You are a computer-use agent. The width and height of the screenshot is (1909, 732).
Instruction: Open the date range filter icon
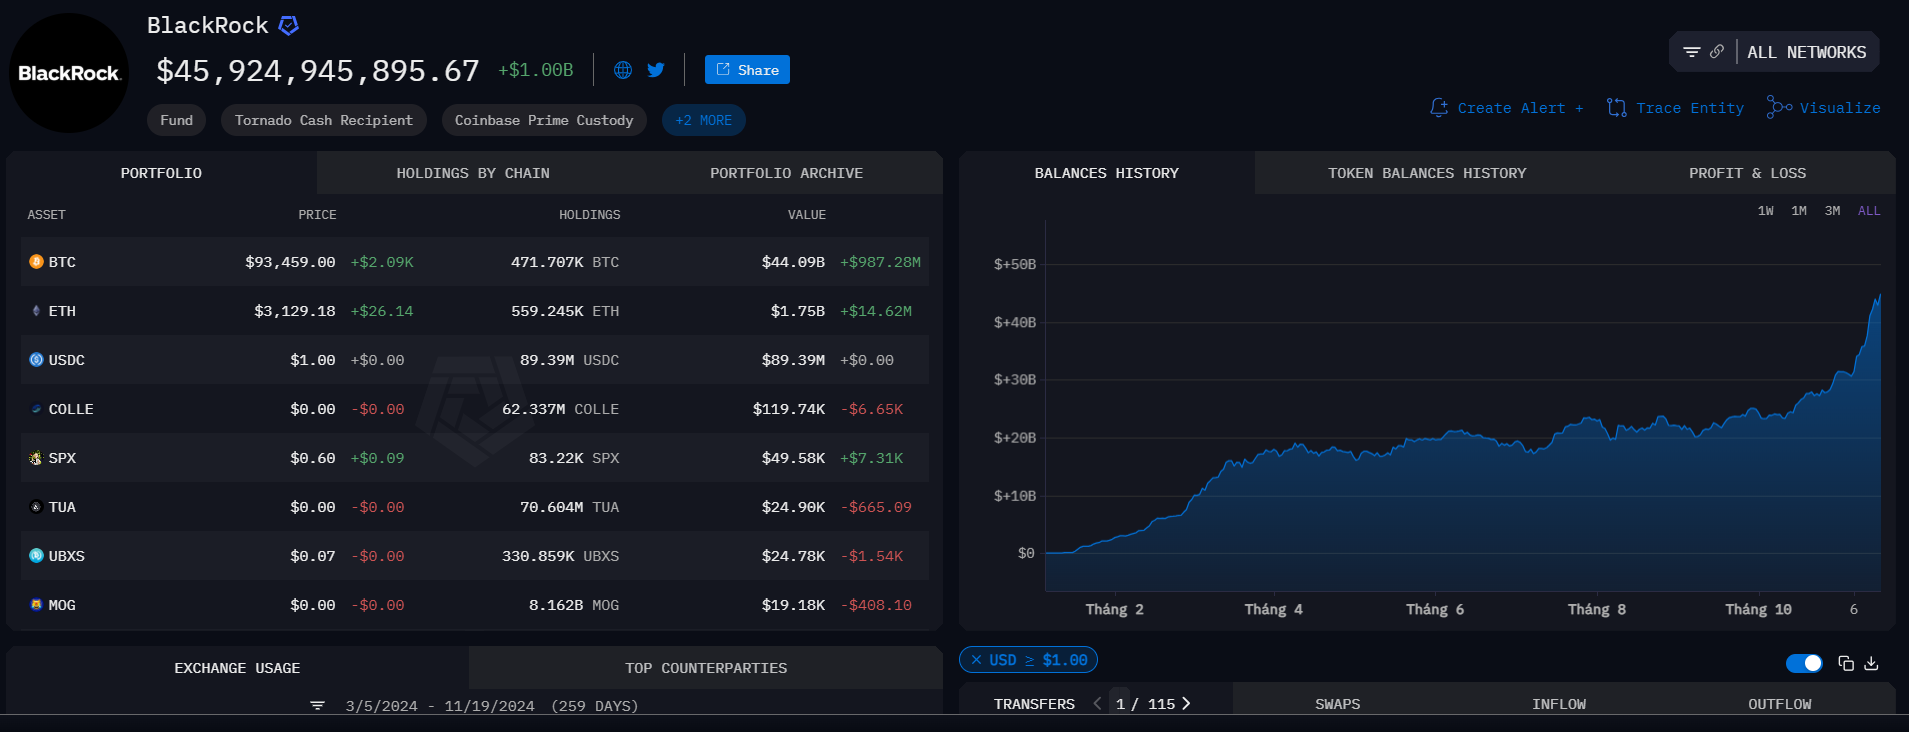(317, 706)
